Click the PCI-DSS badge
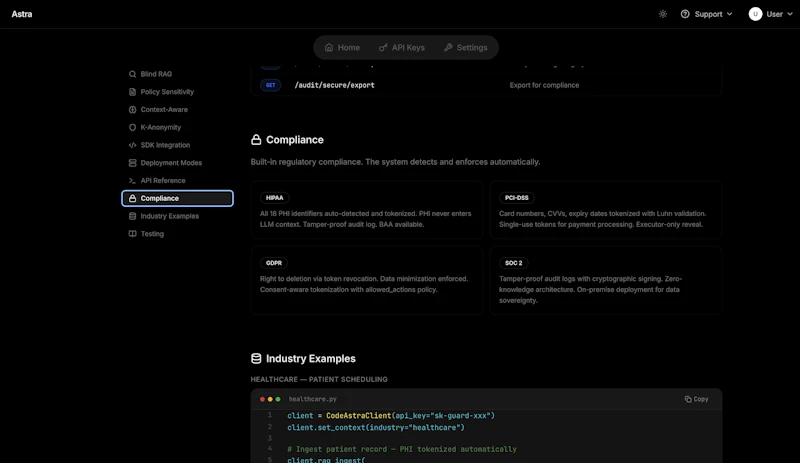 click(x=516, y=198)
